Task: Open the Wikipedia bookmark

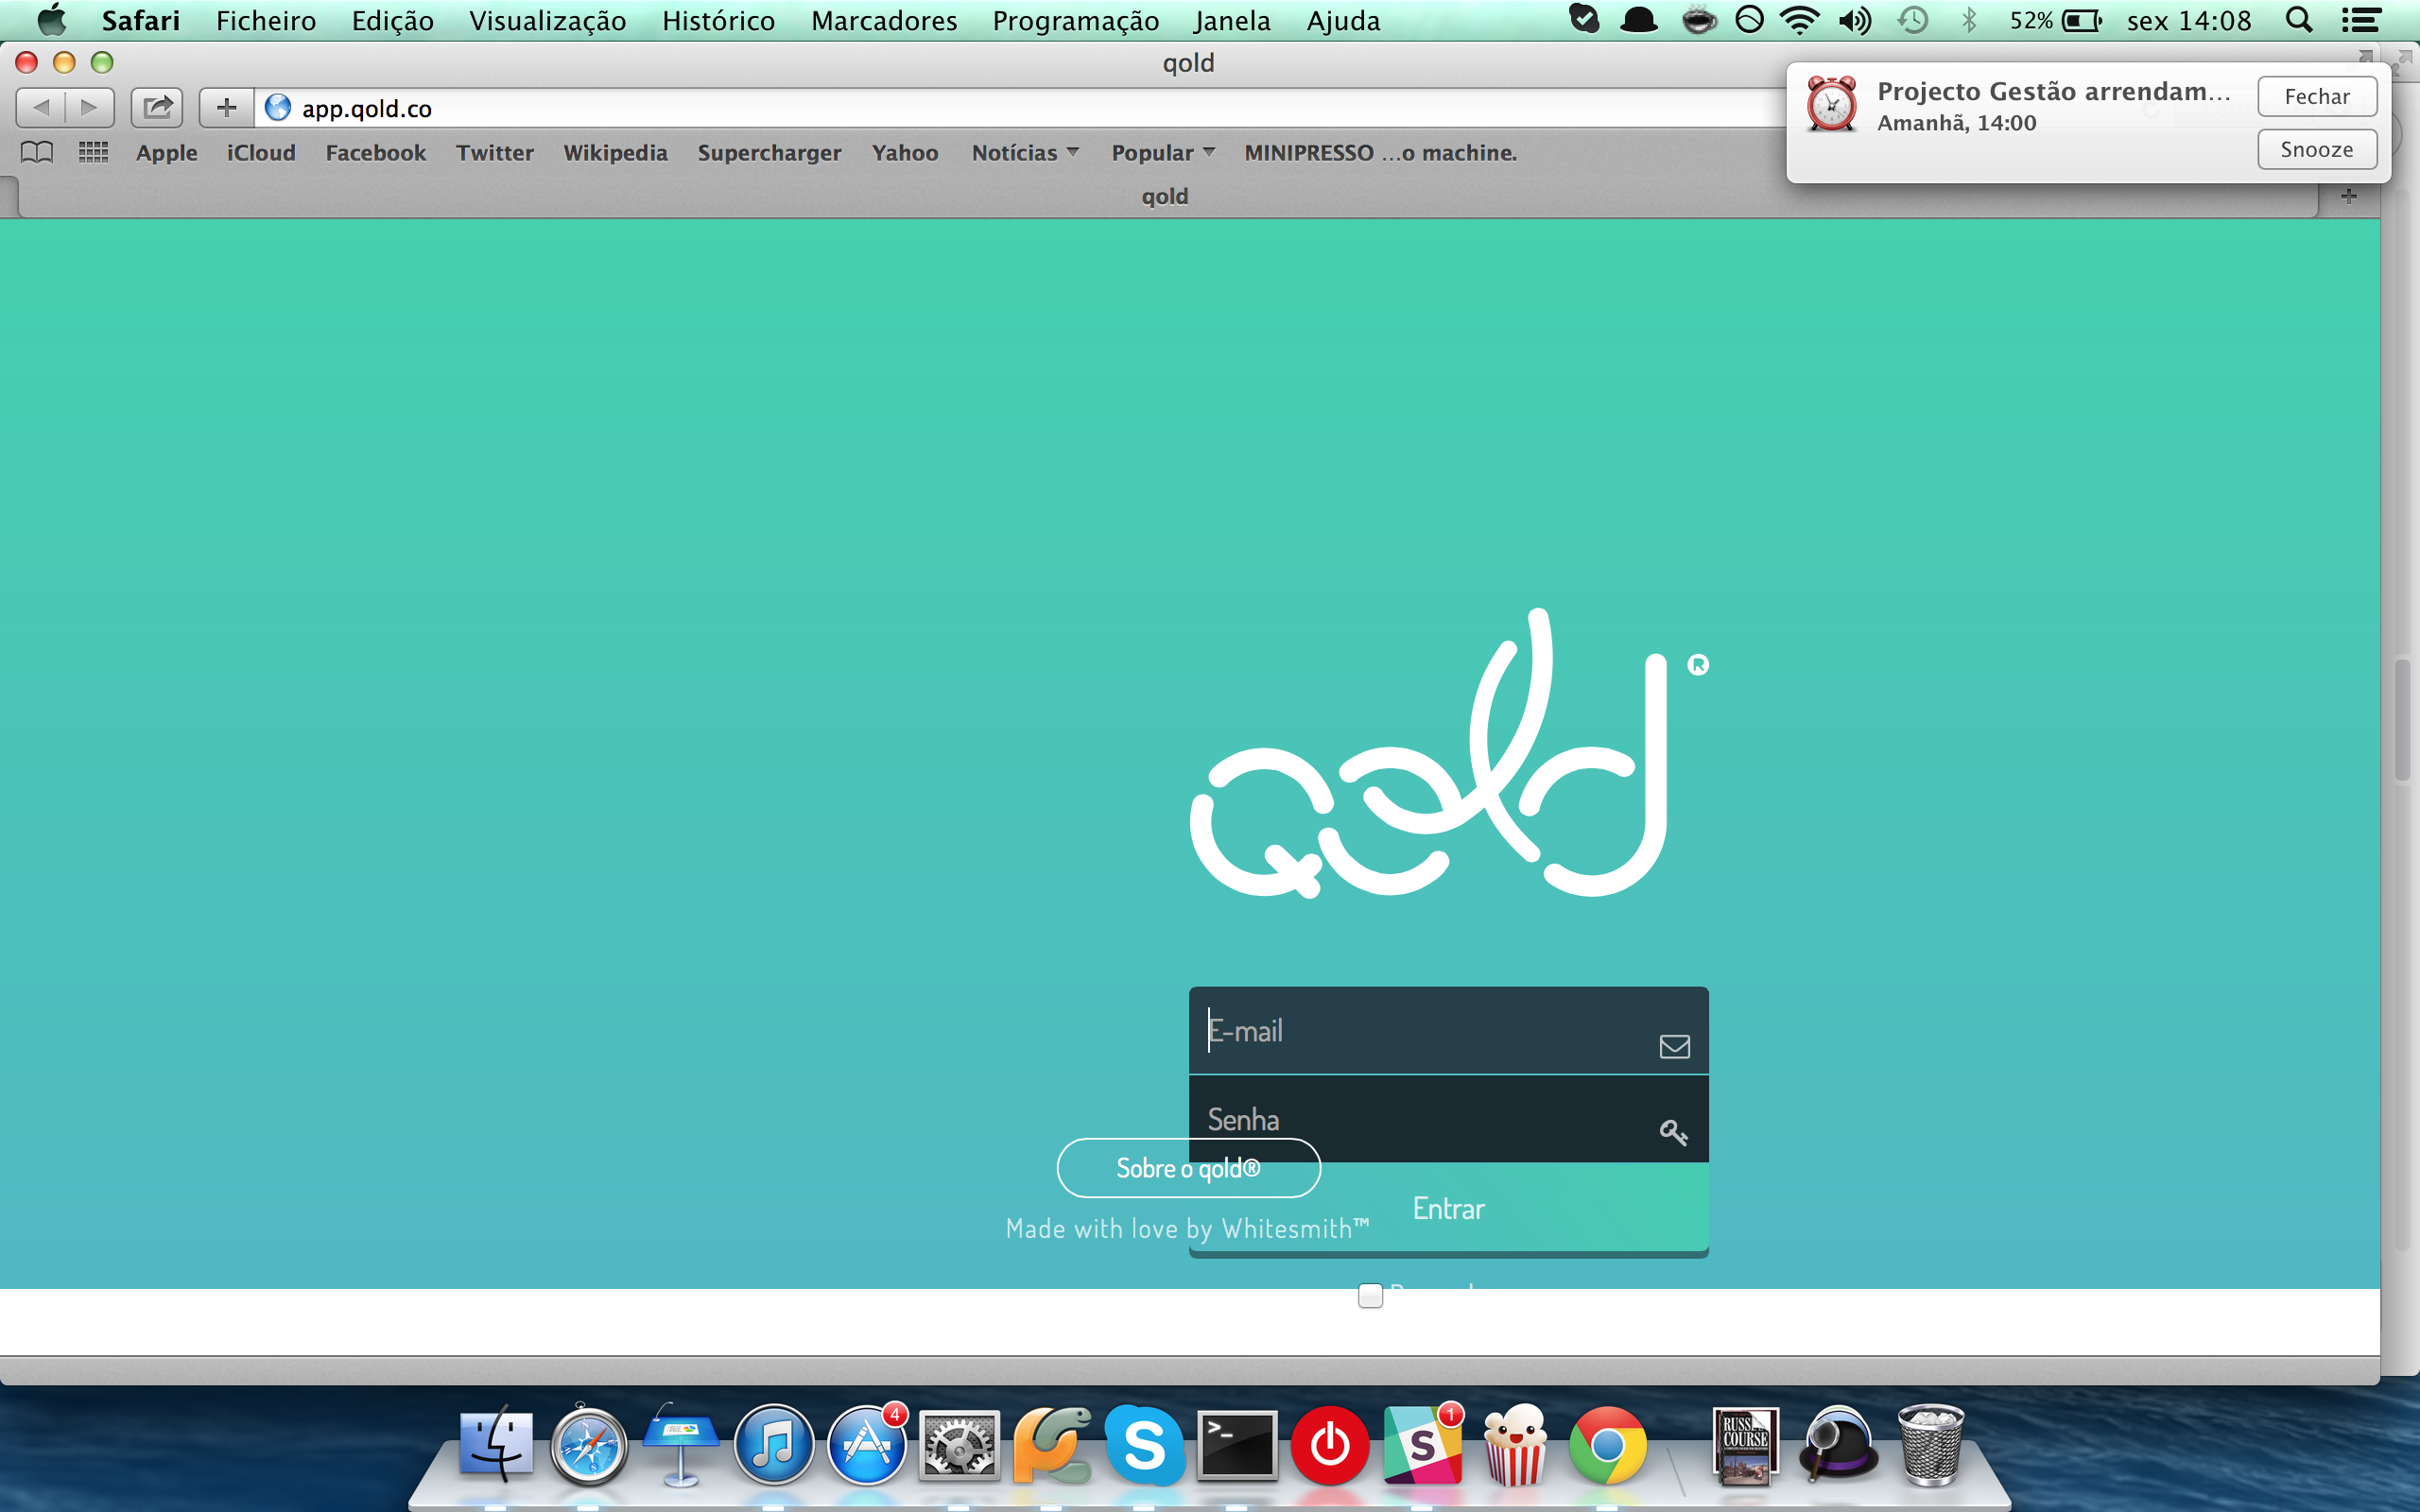Action: 615,153
